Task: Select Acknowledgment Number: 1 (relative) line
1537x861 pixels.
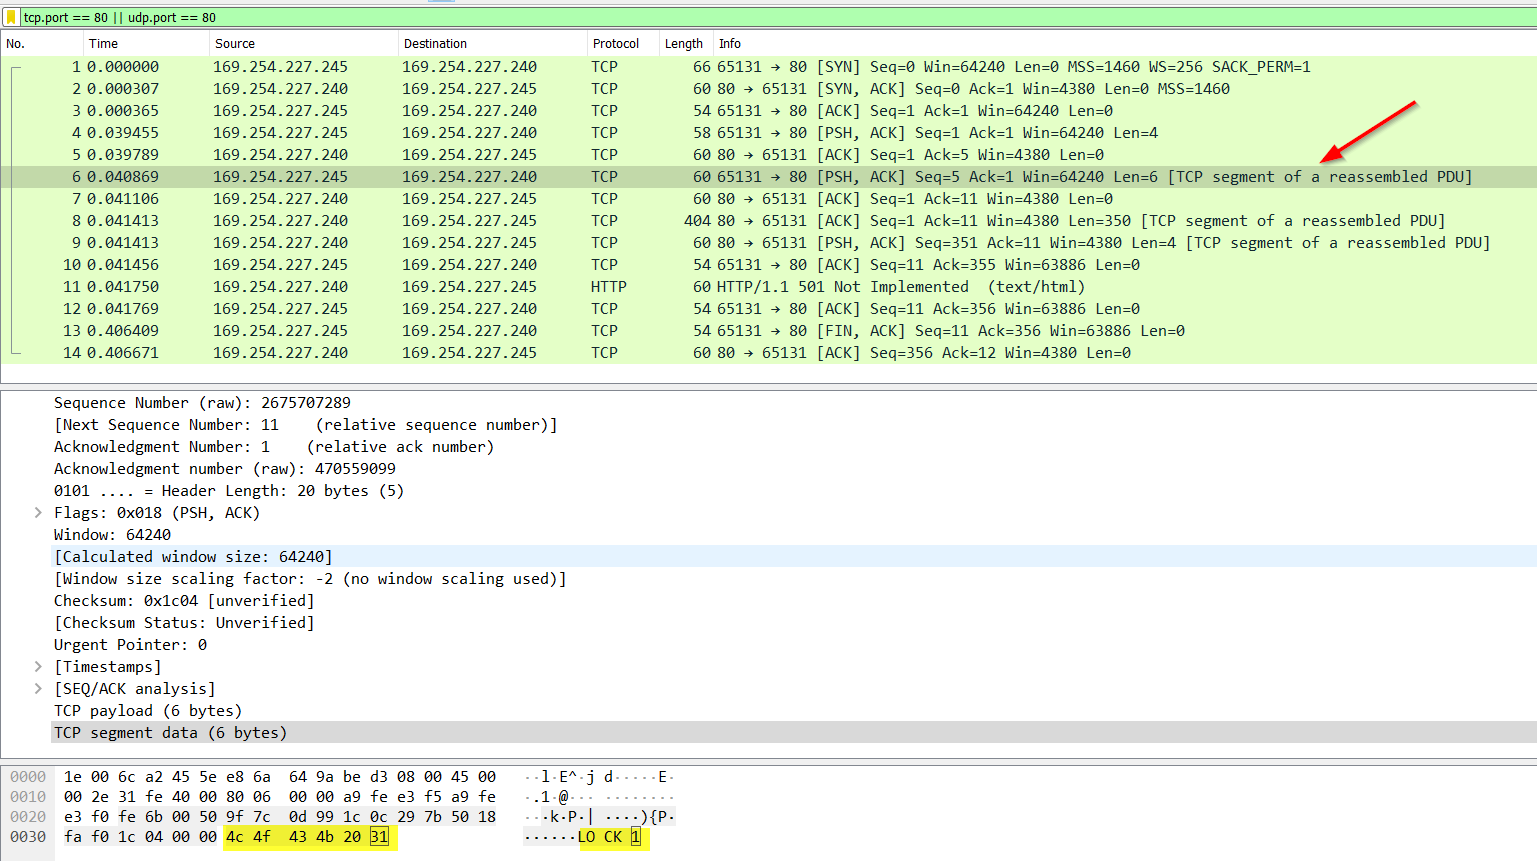Action: click(x=274, y=447)
